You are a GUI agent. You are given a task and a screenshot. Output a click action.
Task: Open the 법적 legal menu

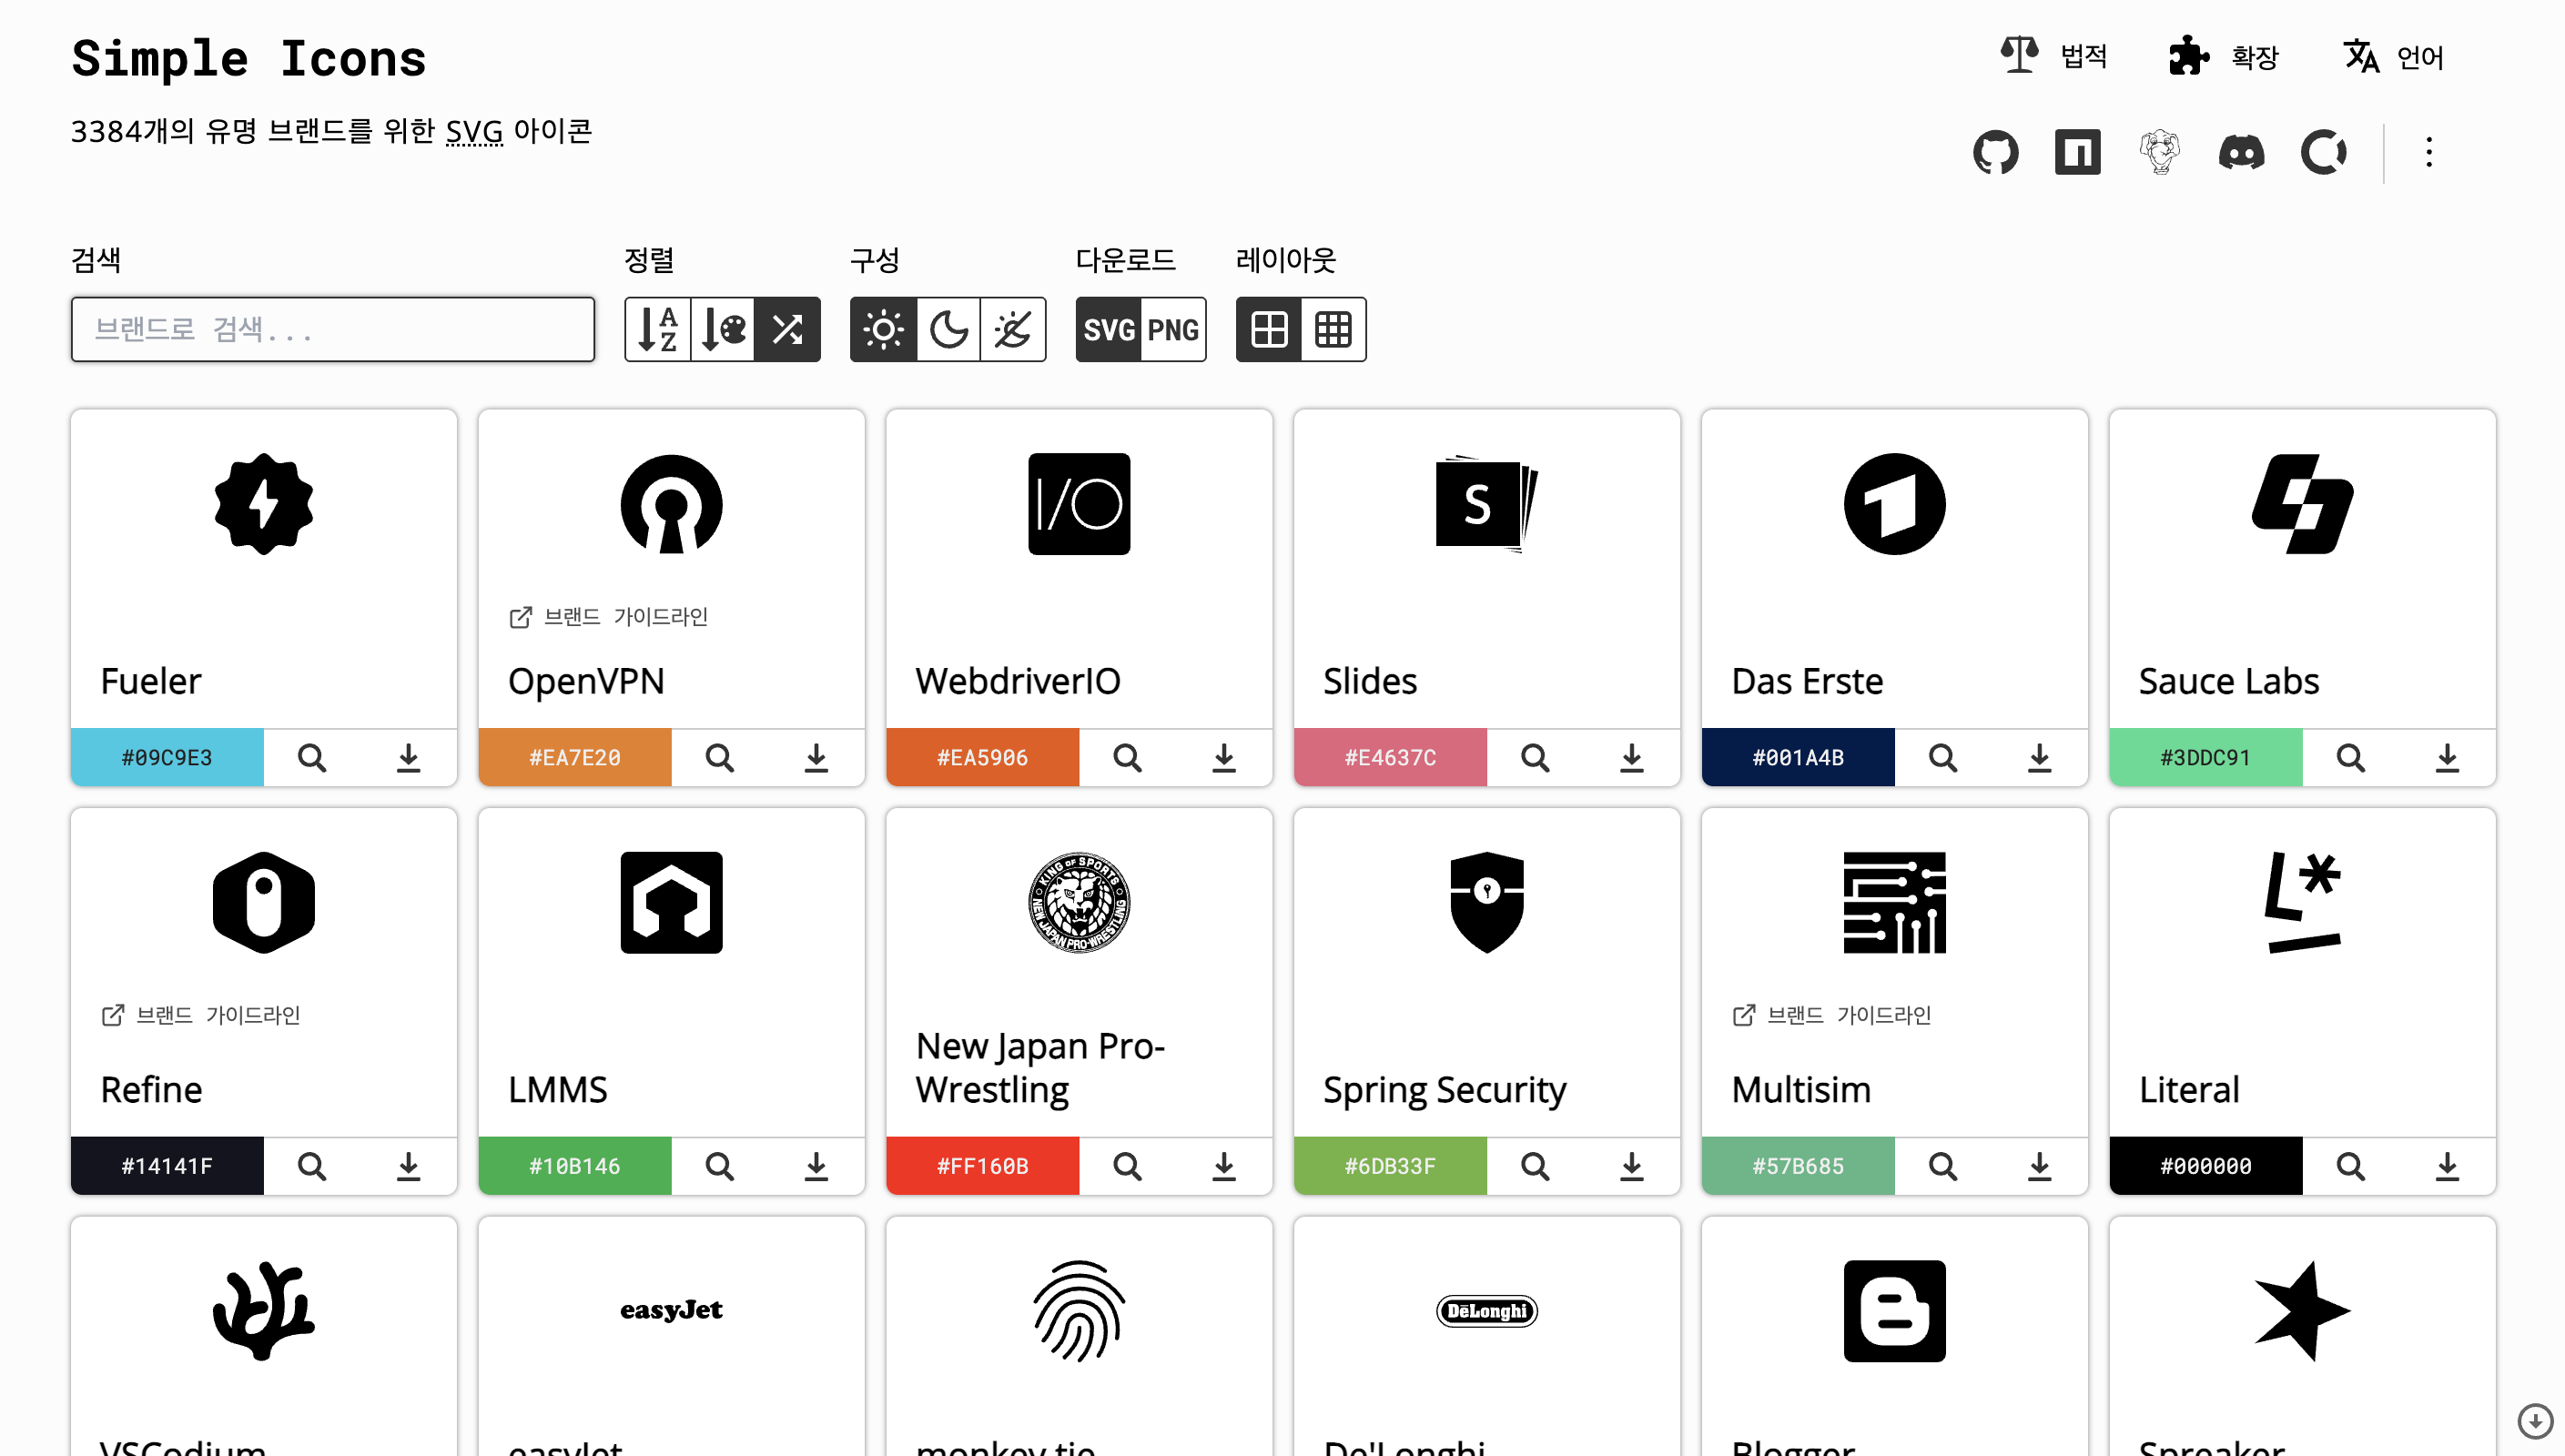(x=2053, y=57)
